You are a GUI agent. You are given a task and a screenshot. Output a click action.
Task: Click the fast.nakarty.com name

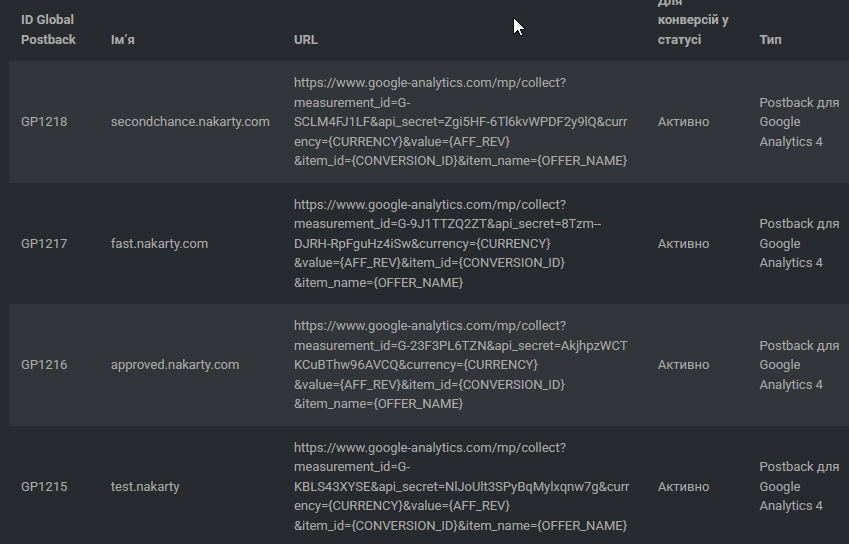pyautogui.click(x=159, y=244)
